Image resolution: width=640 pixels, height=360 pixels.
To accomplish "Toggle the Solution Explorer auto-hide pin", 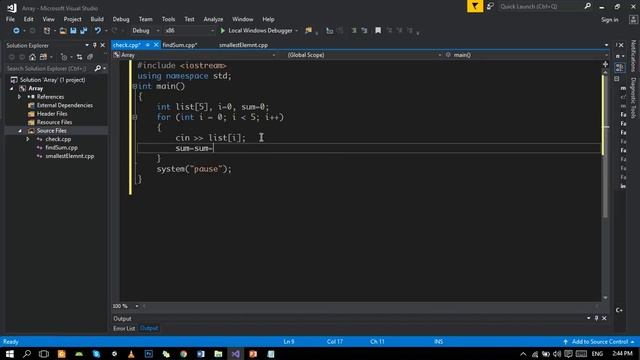I will coord(95,45).
